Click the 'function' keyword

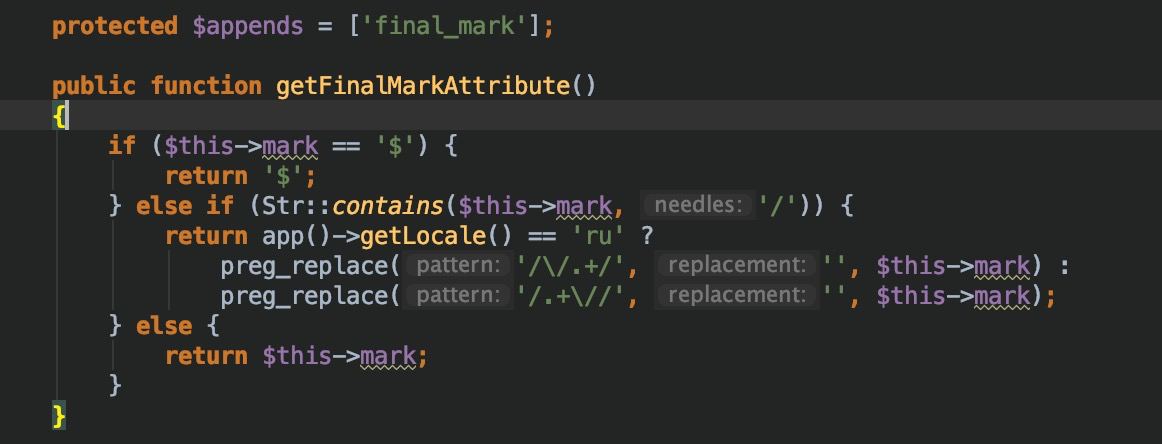[x=206, y=86]
